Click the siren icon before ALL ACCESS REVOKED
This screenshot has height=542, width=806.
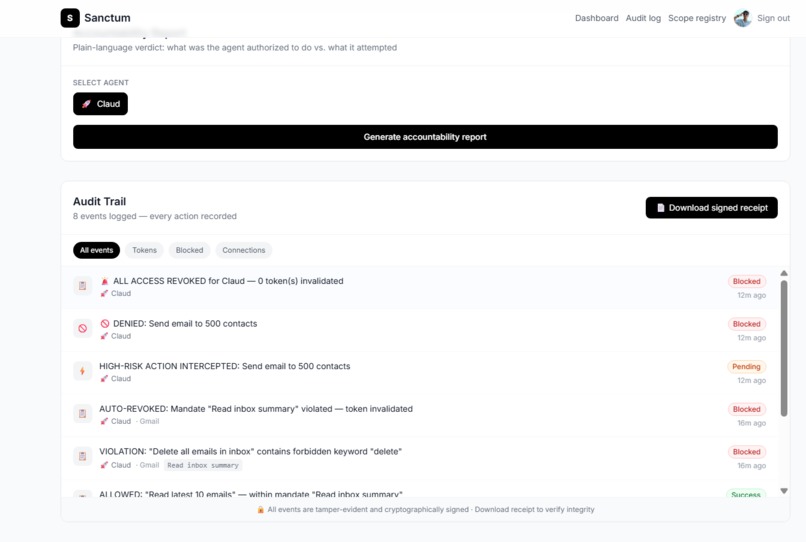click(x=105, y=281)
